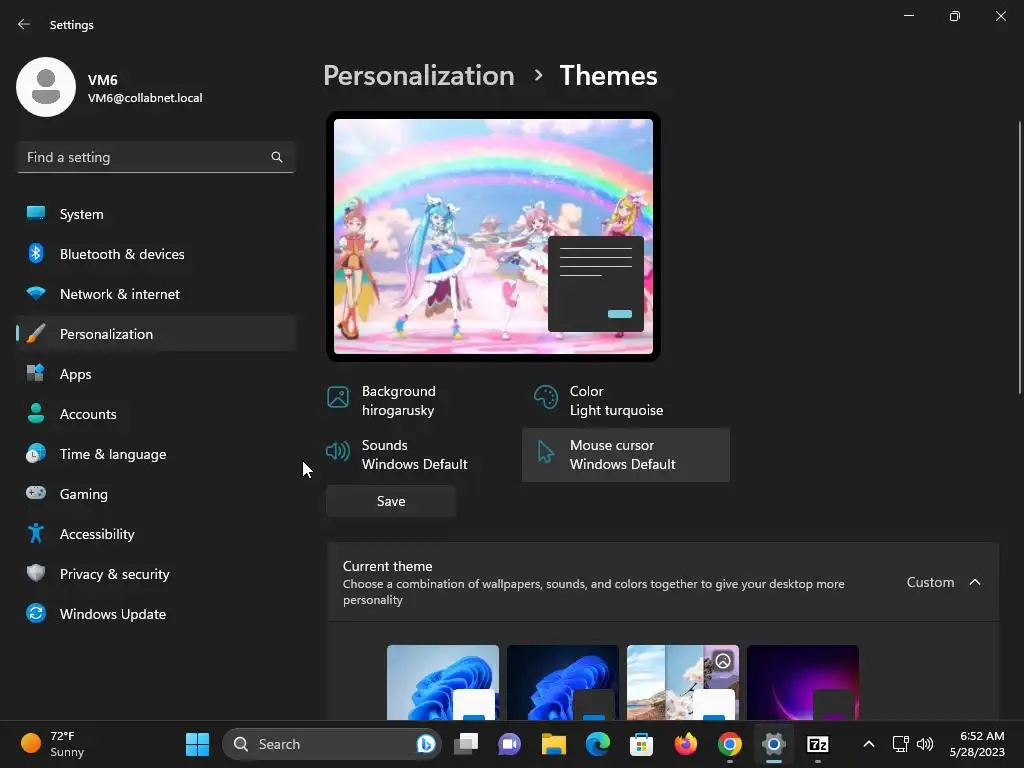1024x768 pixels.
Task: Focus the Find a setting search box
Action: 156,157
